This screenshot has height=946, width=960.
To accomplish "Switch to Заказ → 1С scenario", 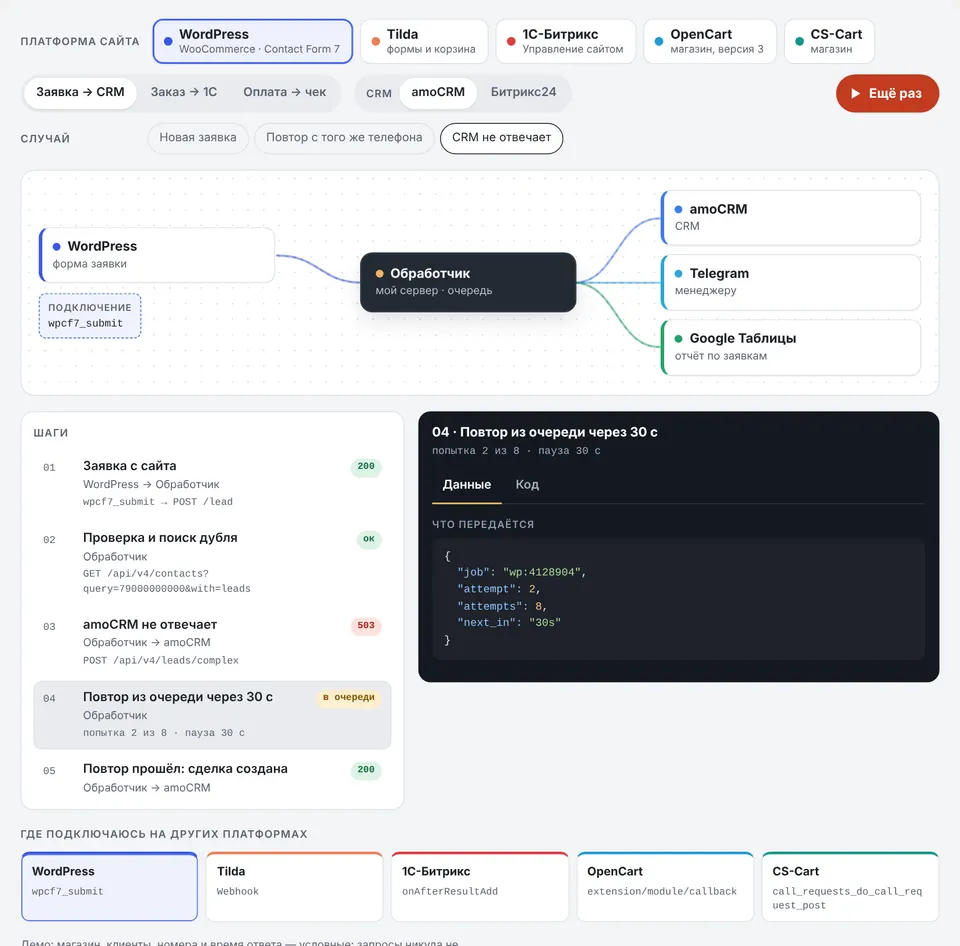I will tap(184, 92).
